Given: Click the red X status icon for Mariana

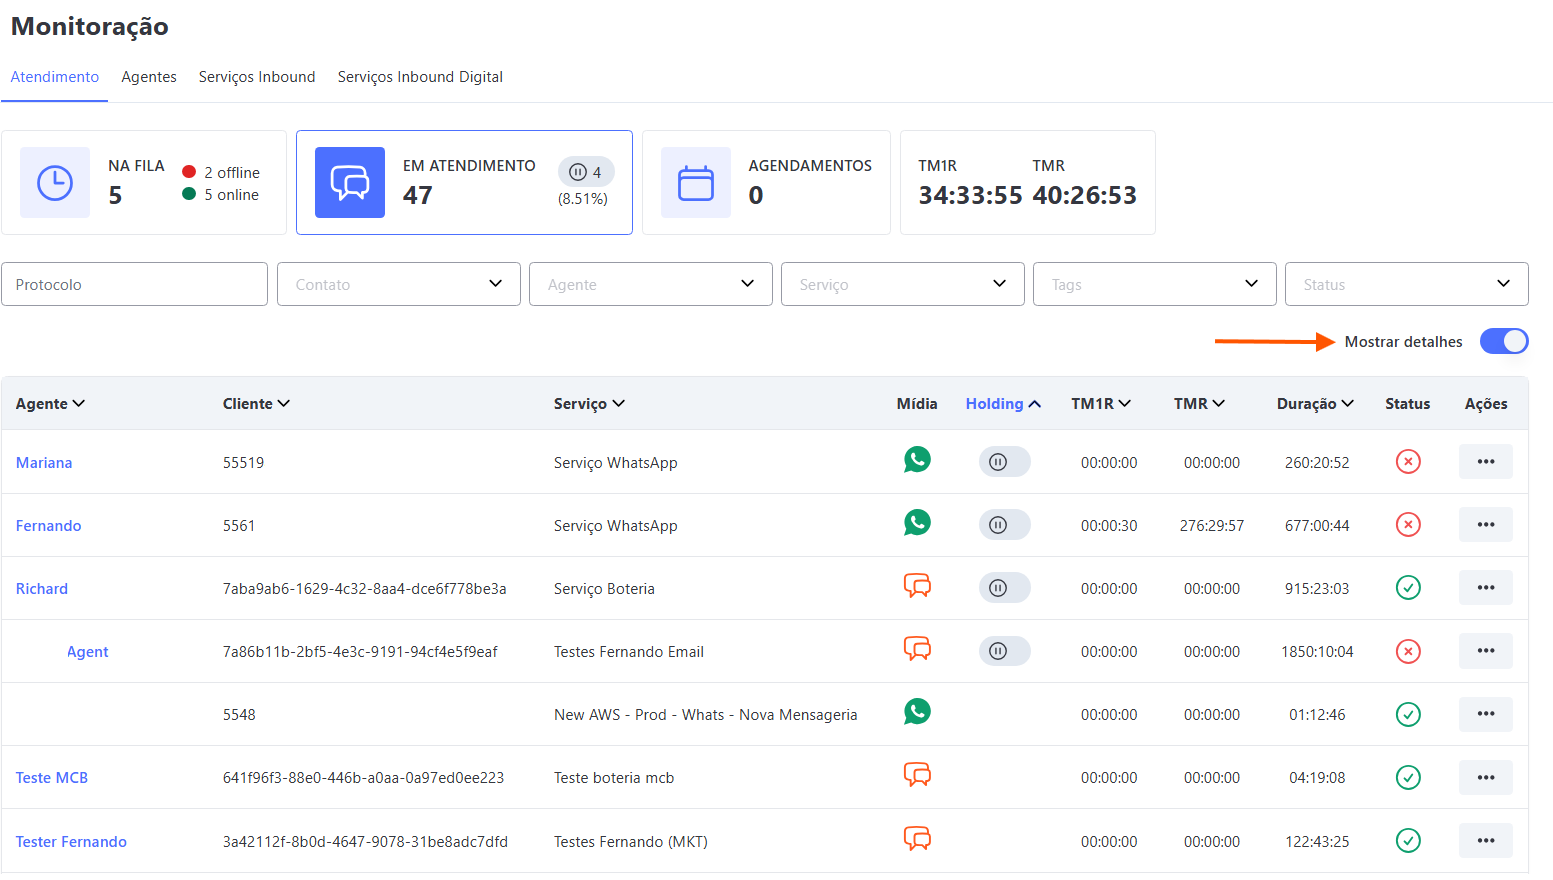Looking at the screenshot, I should [1408, 462].
